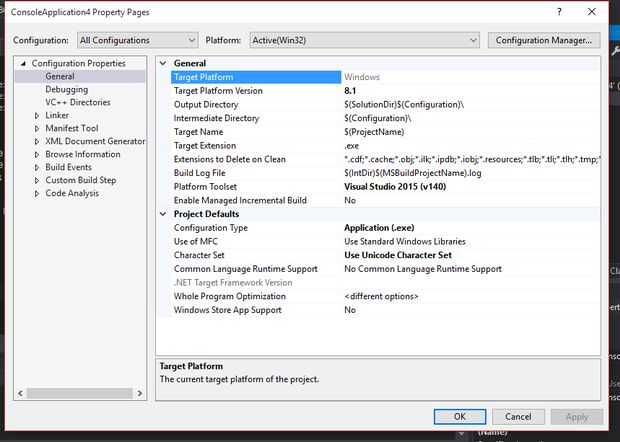Click the tree scrollbar left arrow
The image size is (620, 442).
(21, 393)
